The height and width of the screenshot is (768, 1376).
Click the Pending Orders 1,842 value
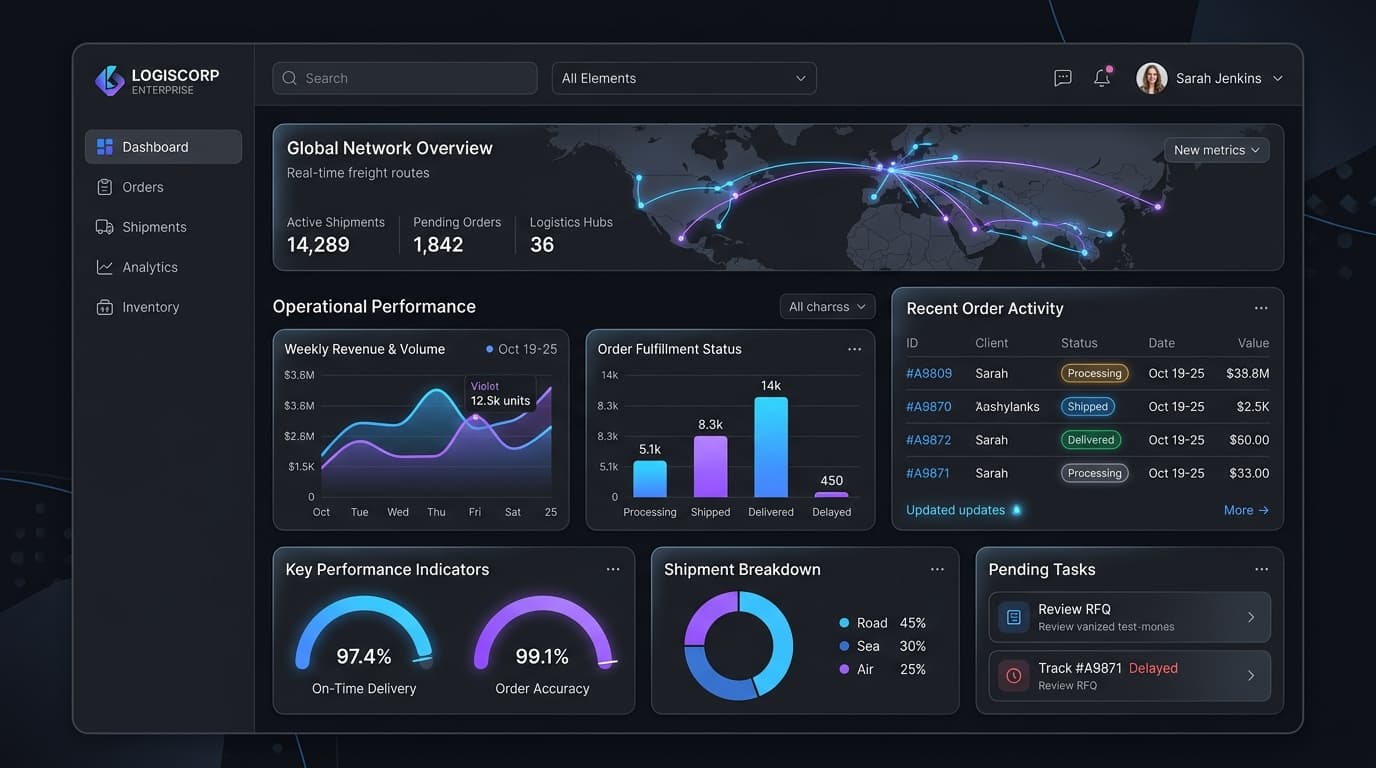click(438, 245)
